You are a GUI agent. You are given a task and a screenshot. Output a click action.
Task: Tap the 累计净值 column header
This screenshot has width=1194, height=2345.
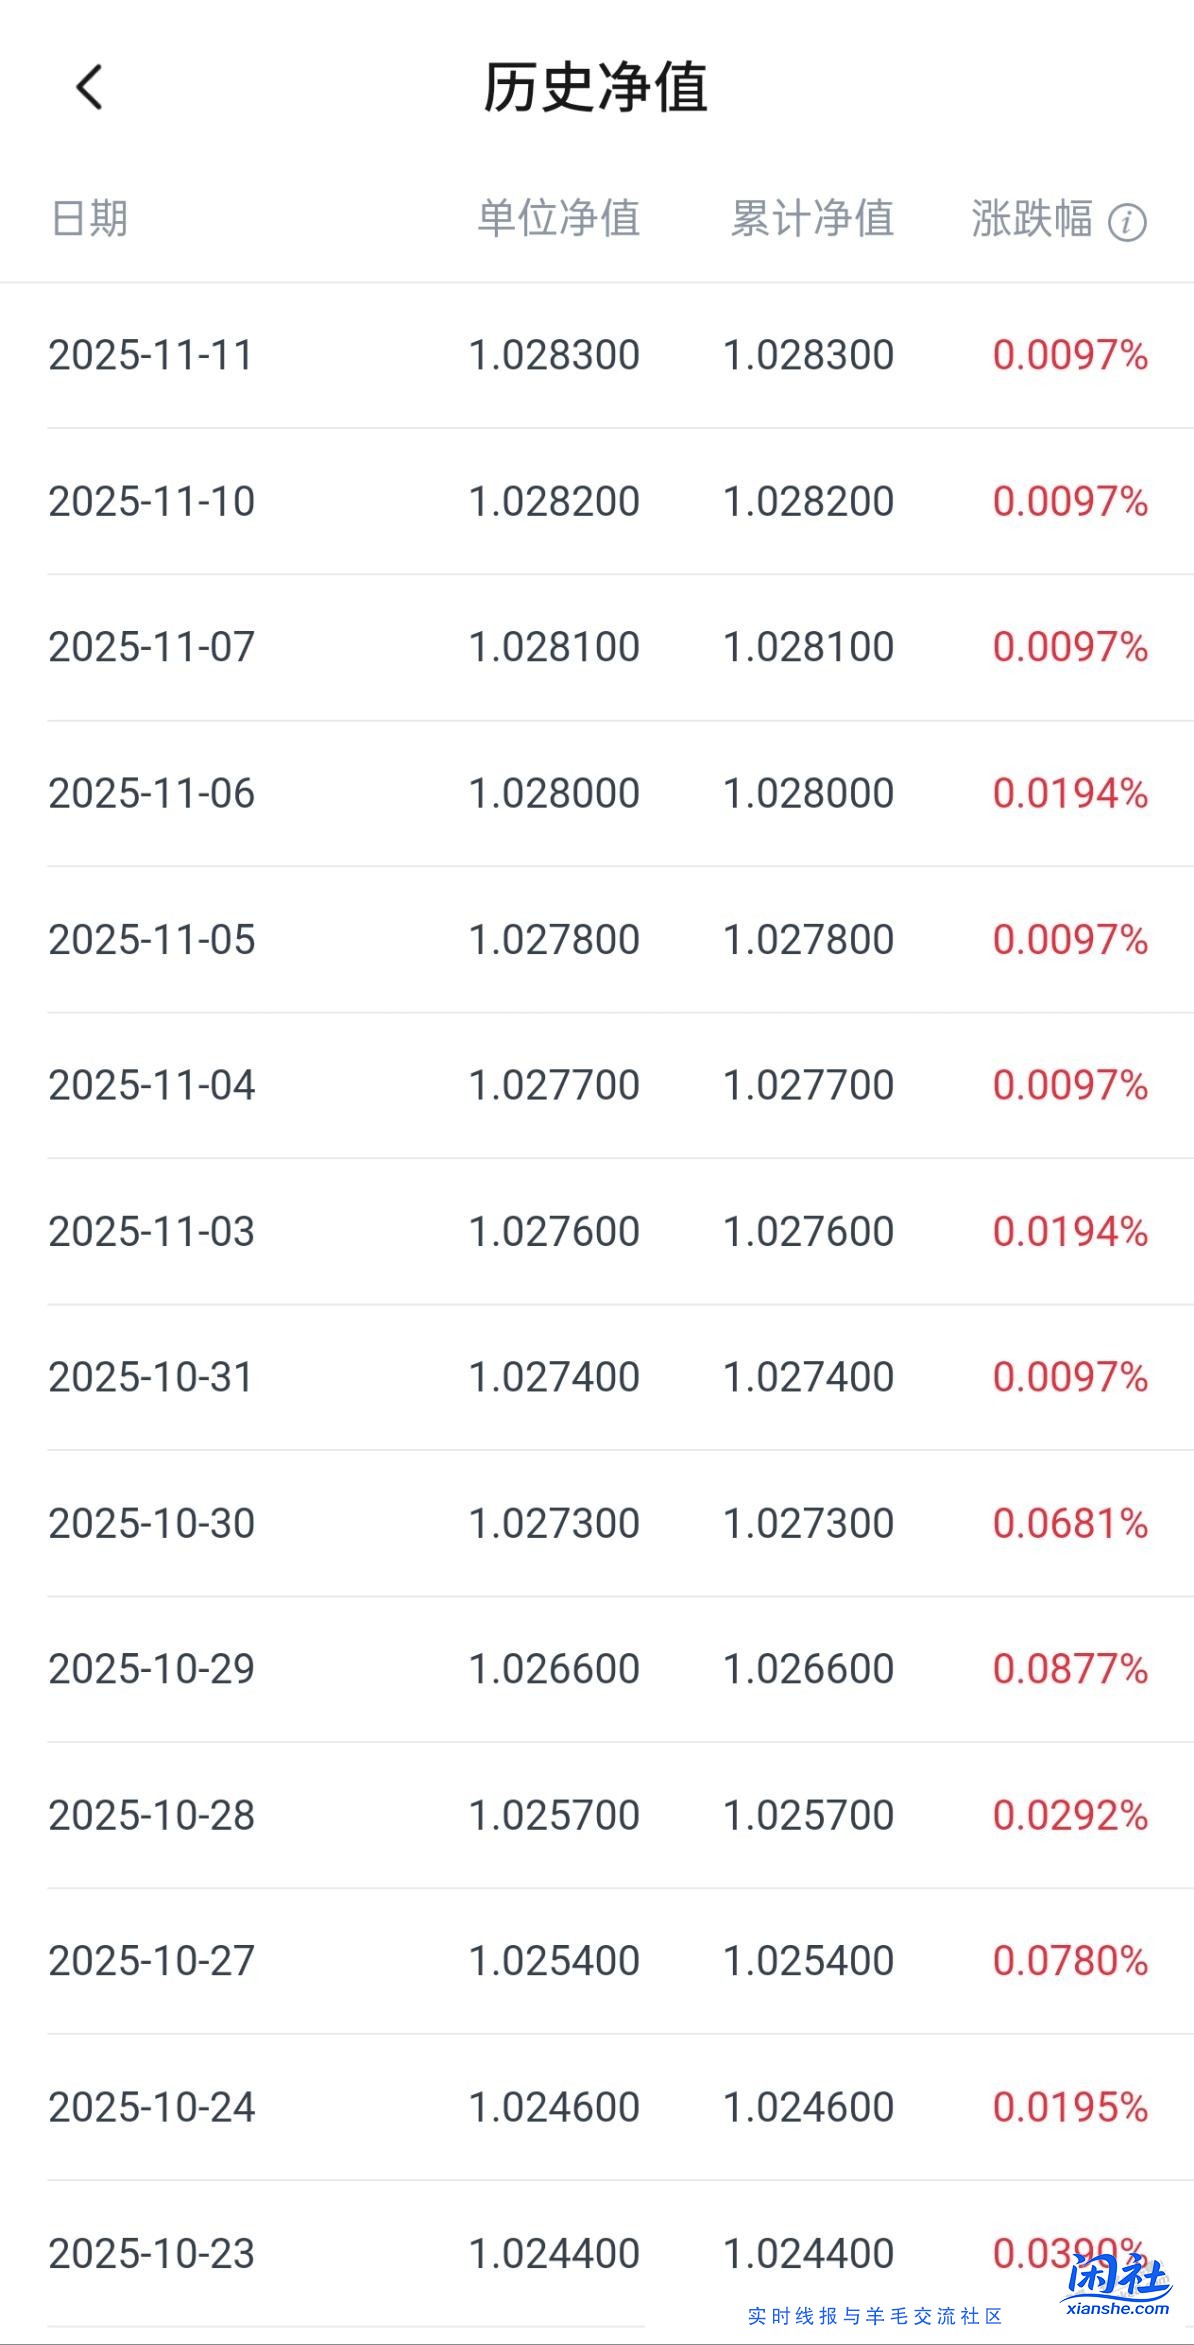pyautogui.click(x=812, y=219)
